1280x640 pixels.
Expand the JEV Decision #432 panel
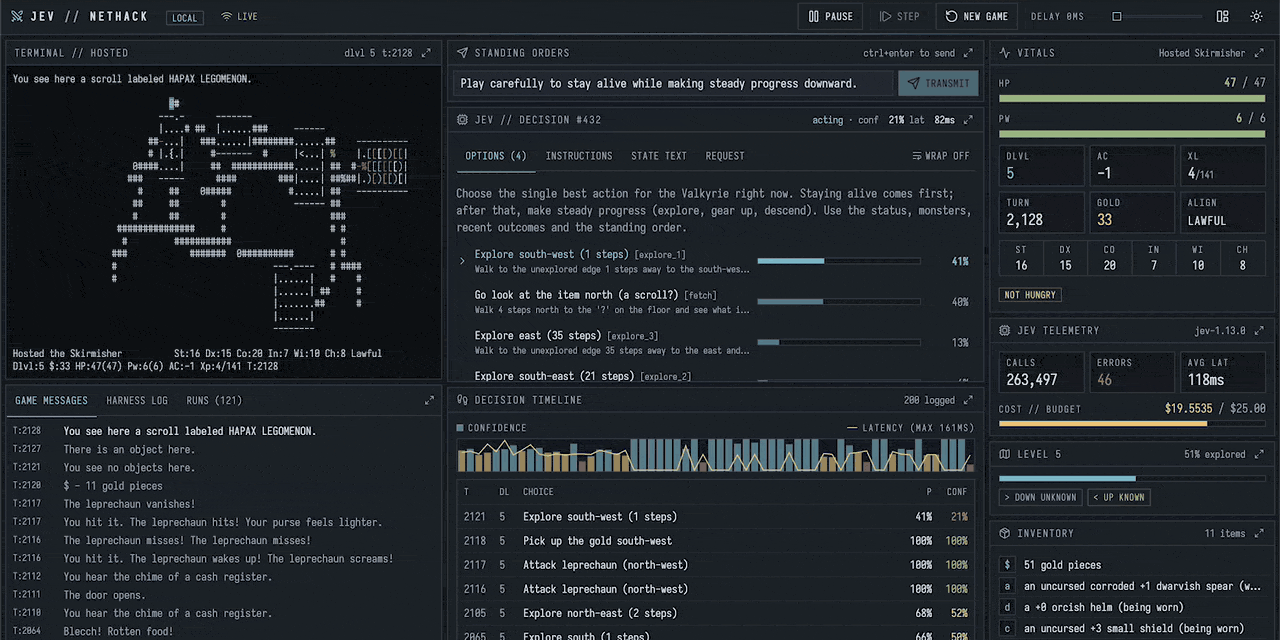(x=967, y=120)
